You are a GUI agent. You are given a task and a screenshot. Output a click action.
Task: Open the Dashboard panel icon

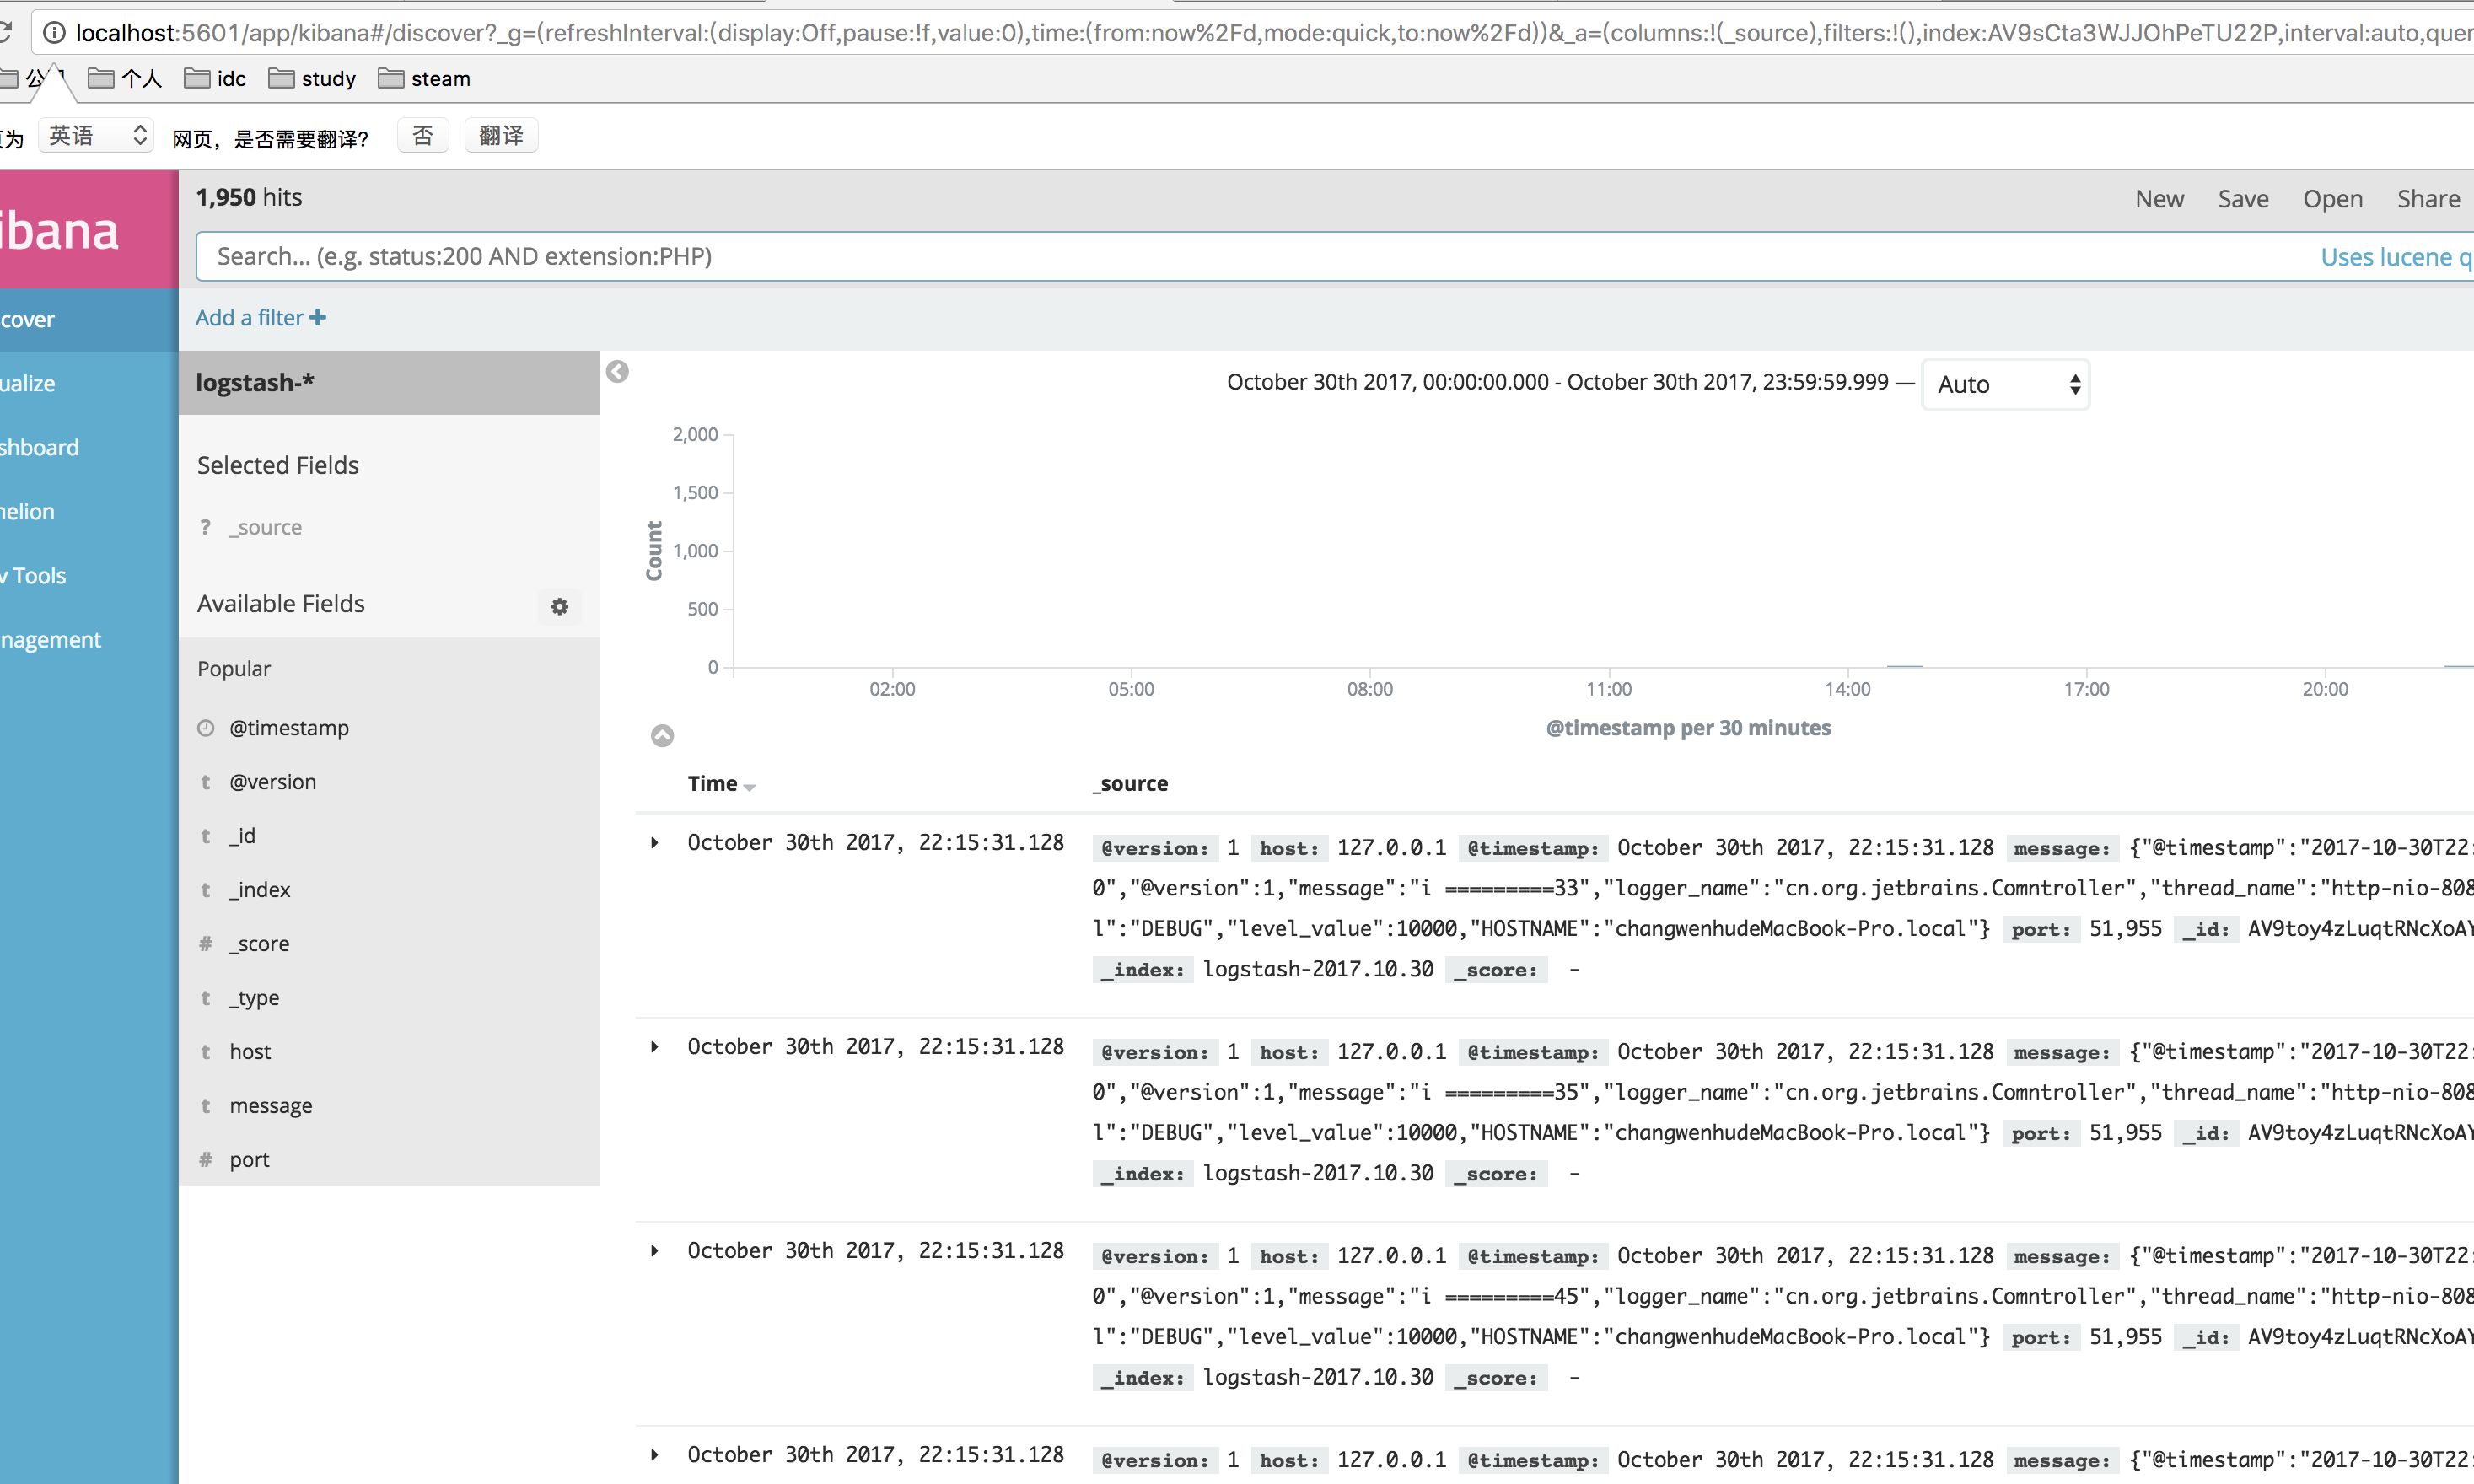[39, 447]
